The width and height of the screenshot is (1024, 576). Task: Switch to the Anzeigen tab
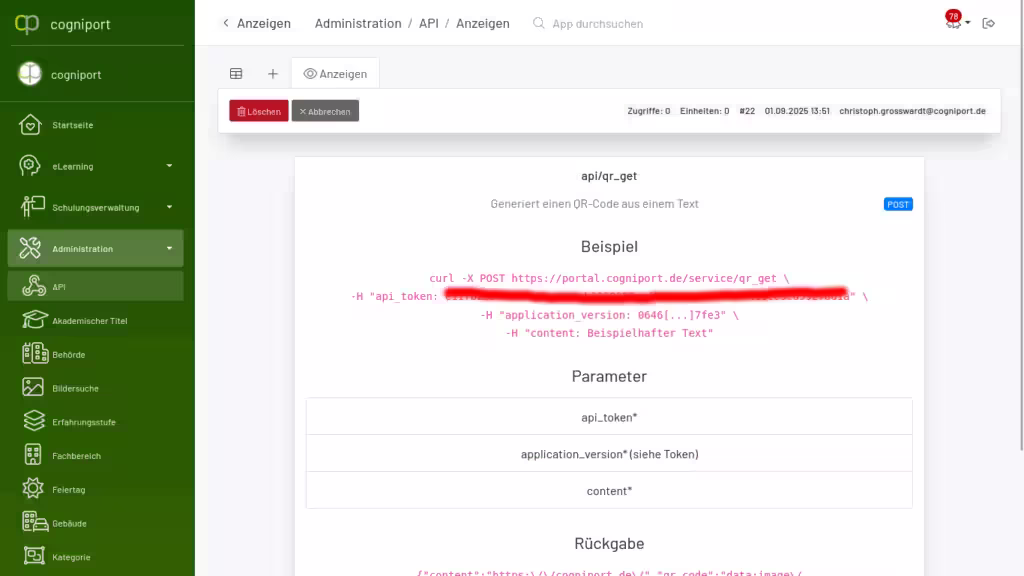click(x=335, y=74)
